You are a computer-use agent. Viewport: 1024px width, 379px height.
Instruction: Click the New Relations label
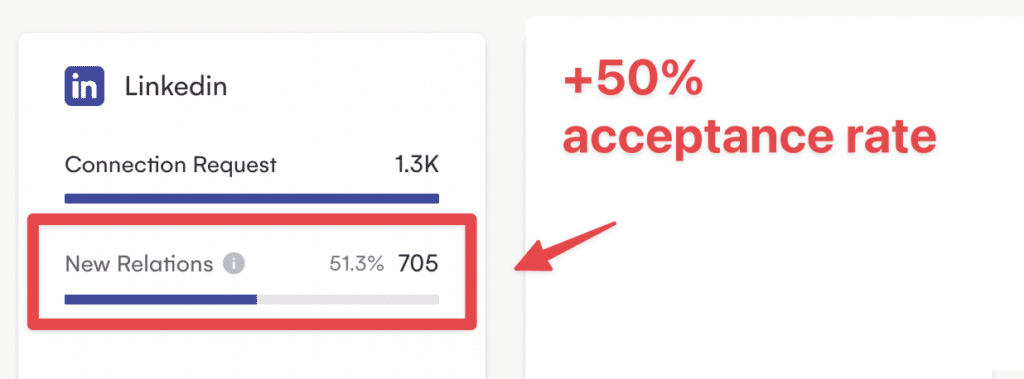pos(139,264)
